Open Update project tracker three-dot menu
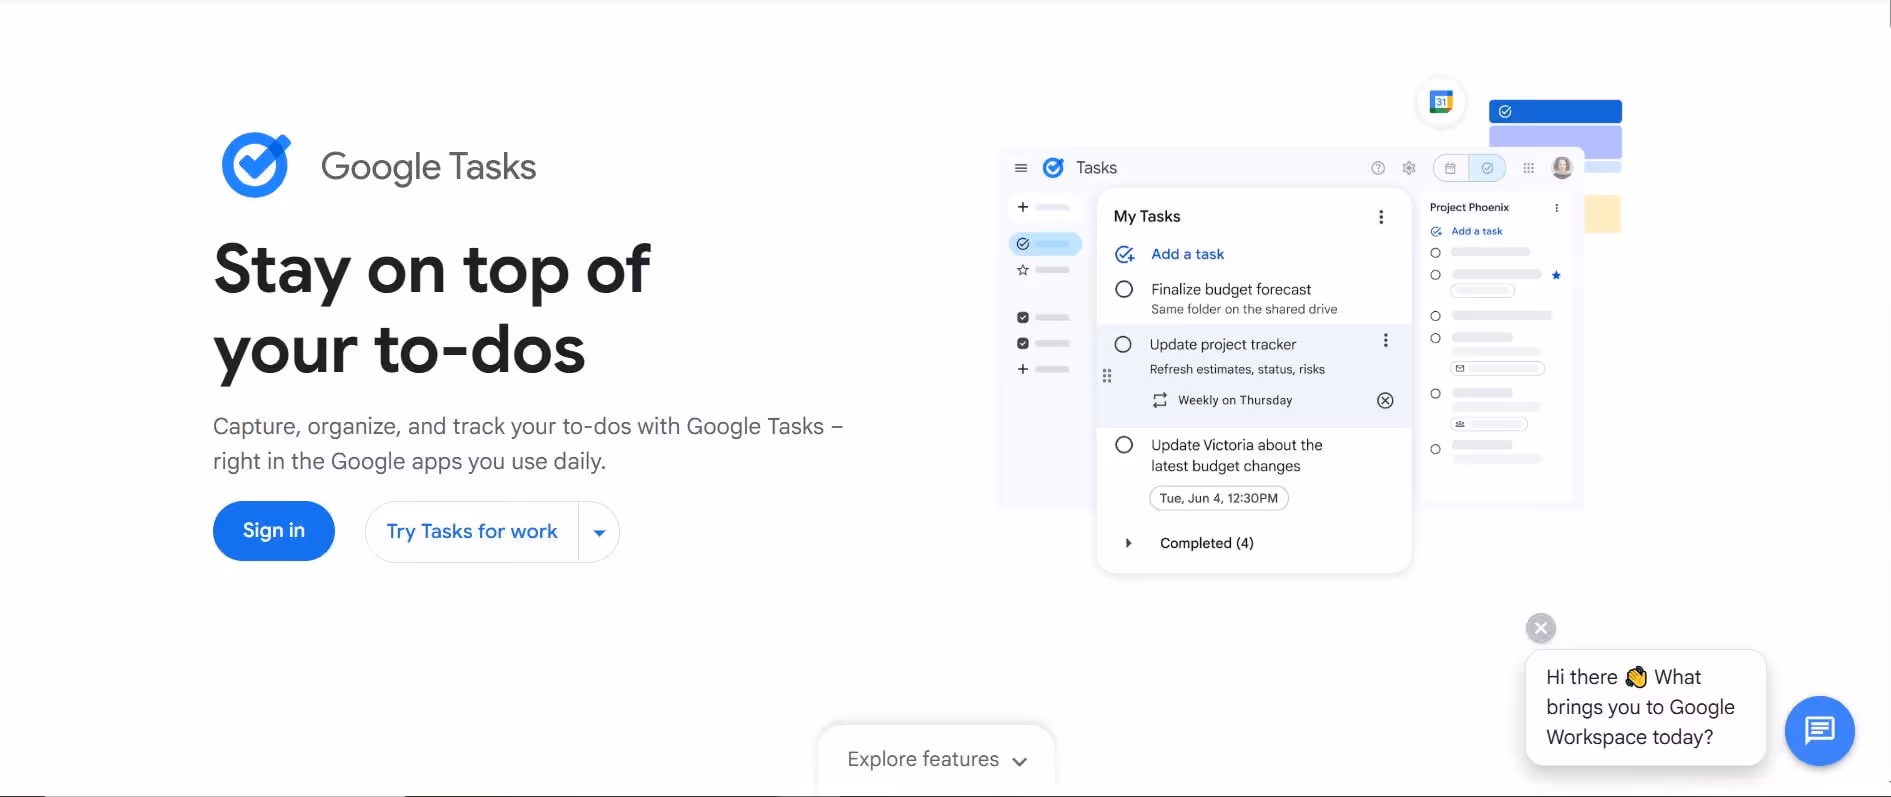Viewport: 1891px width, 797px height. (x=1385, y=340)
